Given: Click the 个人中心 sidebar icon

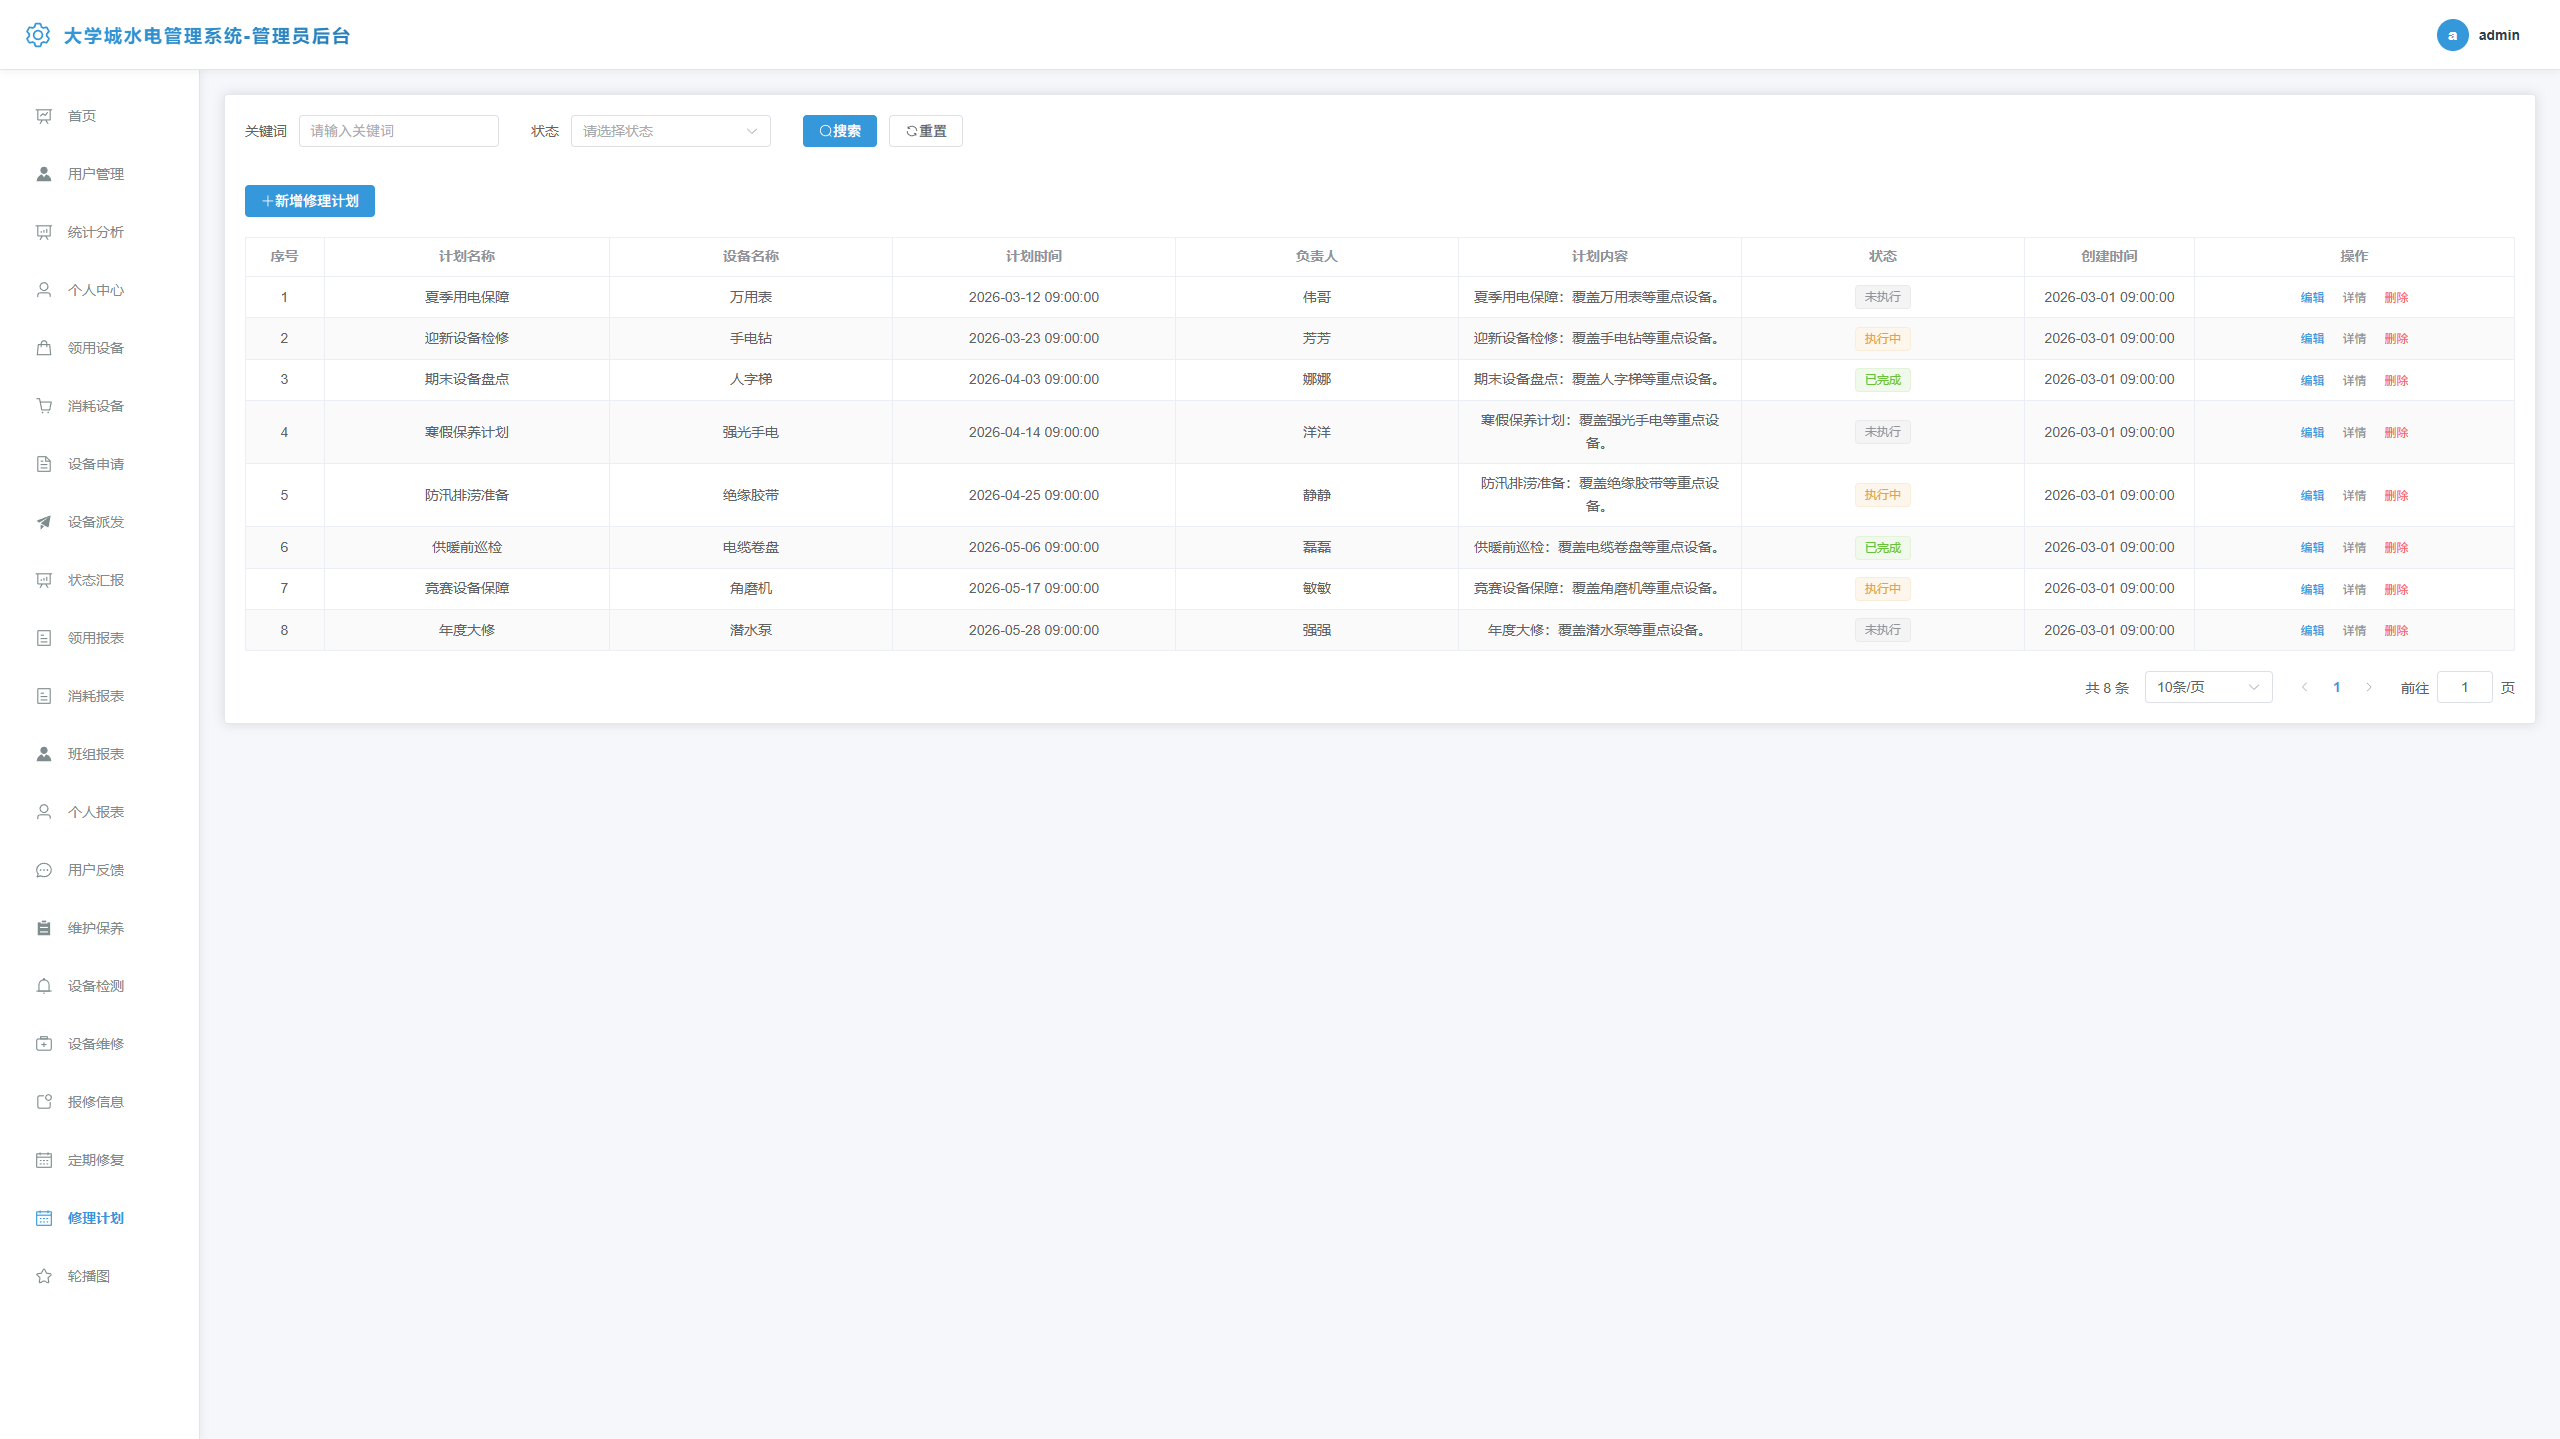Looking at the screenshot, I should tap(44, 290).
